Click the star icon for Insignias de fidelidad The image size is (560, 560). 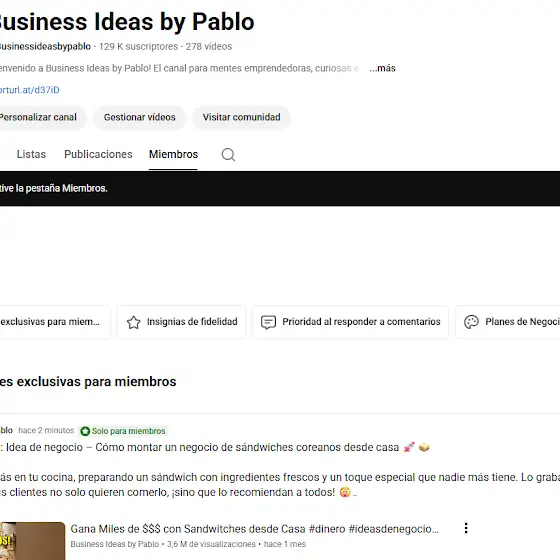[x=134, y=322]
